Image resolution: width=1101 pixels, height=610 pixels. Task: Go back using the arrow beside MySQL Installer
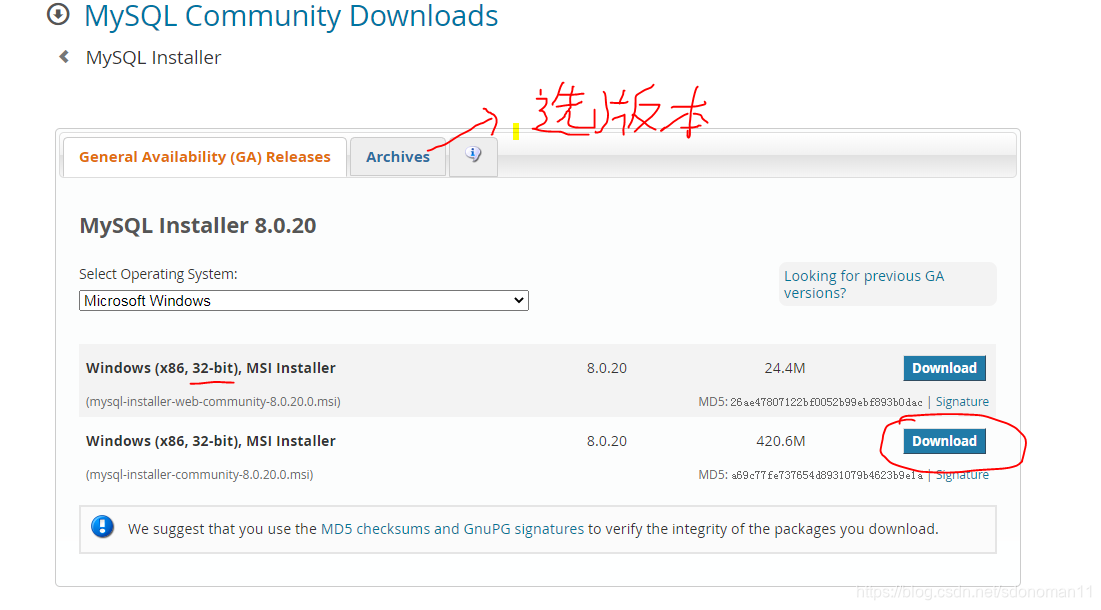[64, 57]
